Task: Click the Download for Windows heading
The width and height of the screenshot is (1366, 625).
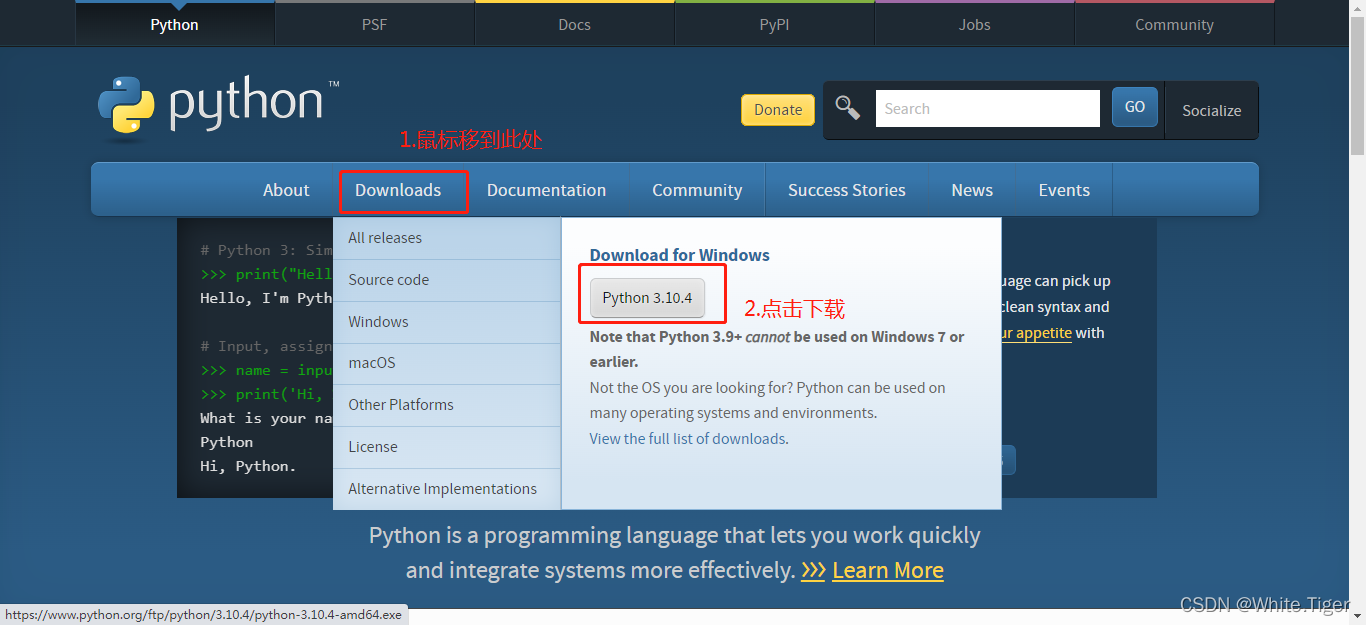Action: tap(680, 255)
